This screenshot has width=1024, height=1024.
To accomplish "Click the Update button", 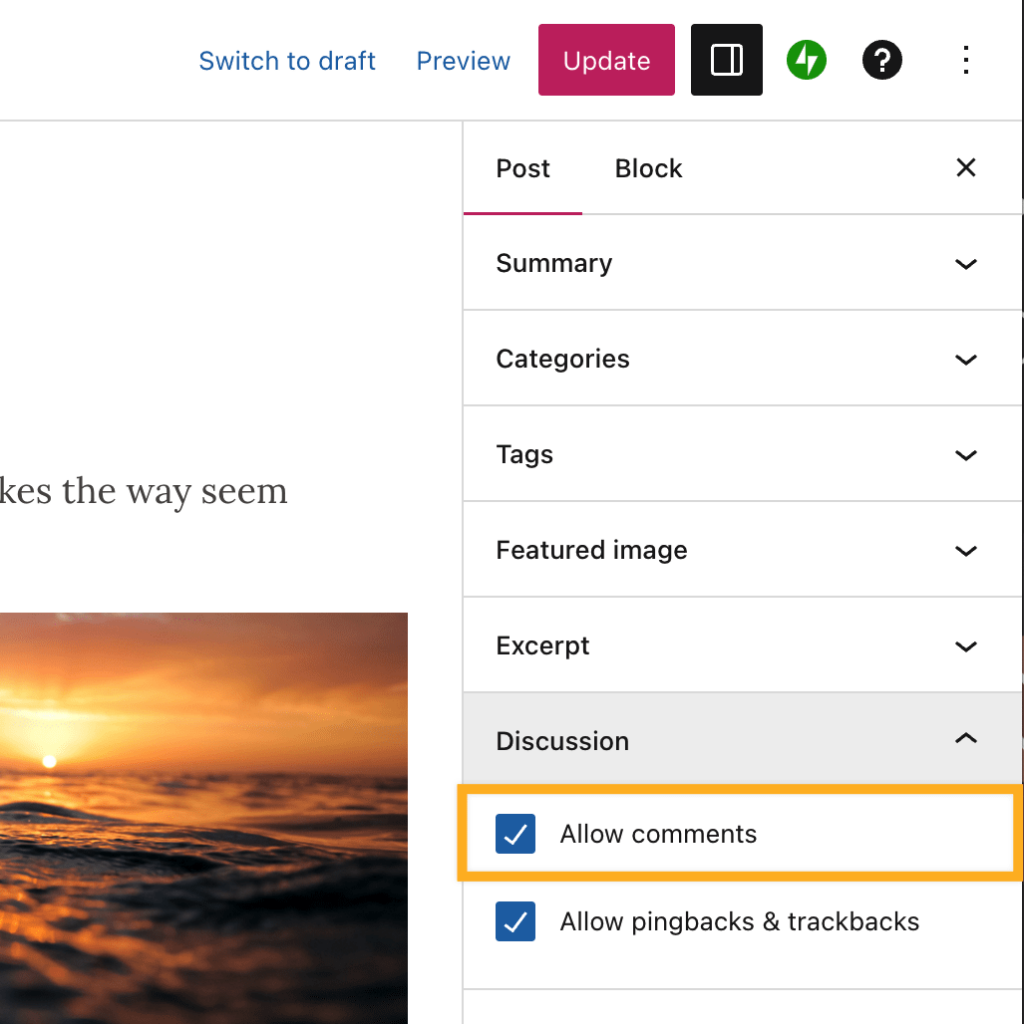I will 606,59.
